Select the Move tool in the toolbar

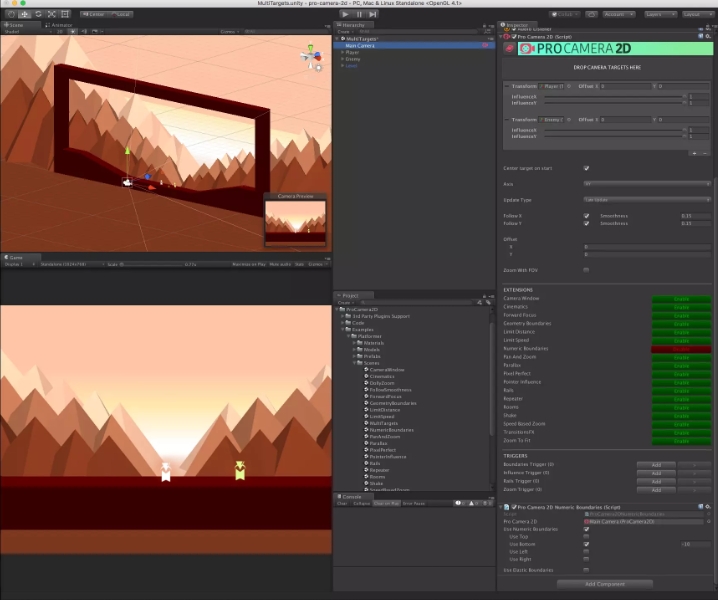tap(25, 14)
